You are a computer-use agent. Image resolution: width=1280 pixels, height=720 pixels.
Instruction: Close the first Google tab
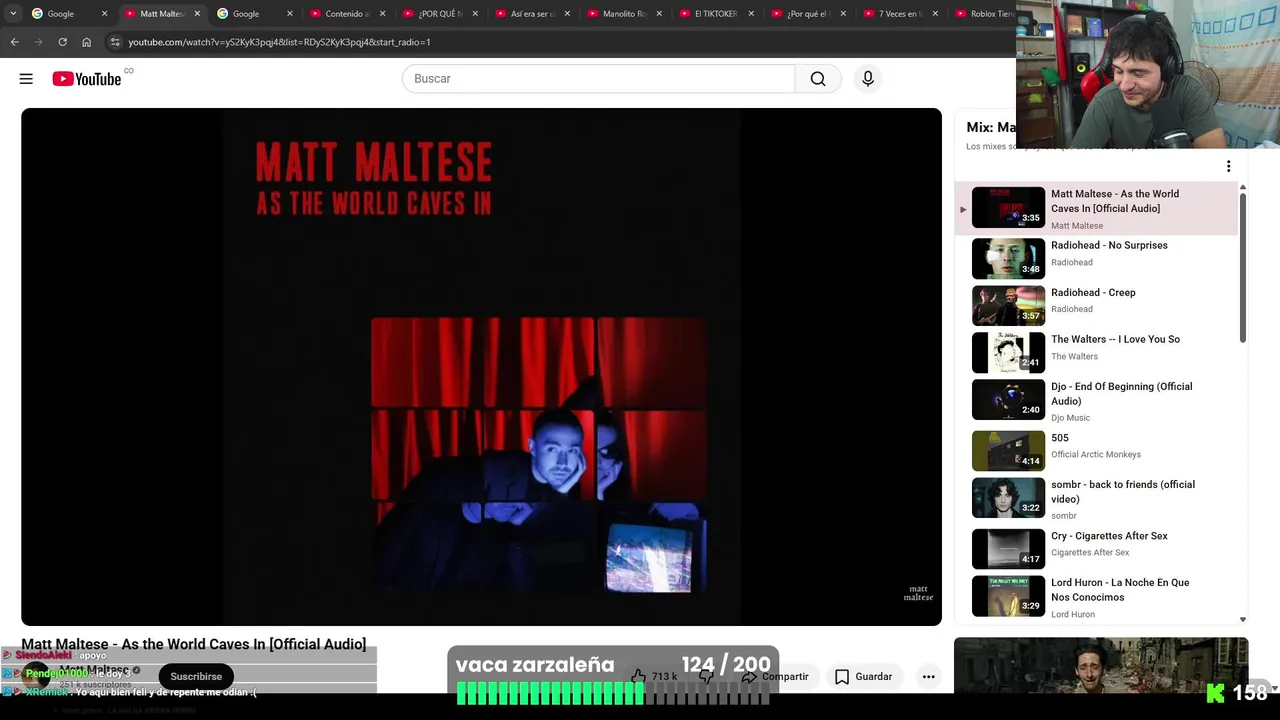click(104, 14)
